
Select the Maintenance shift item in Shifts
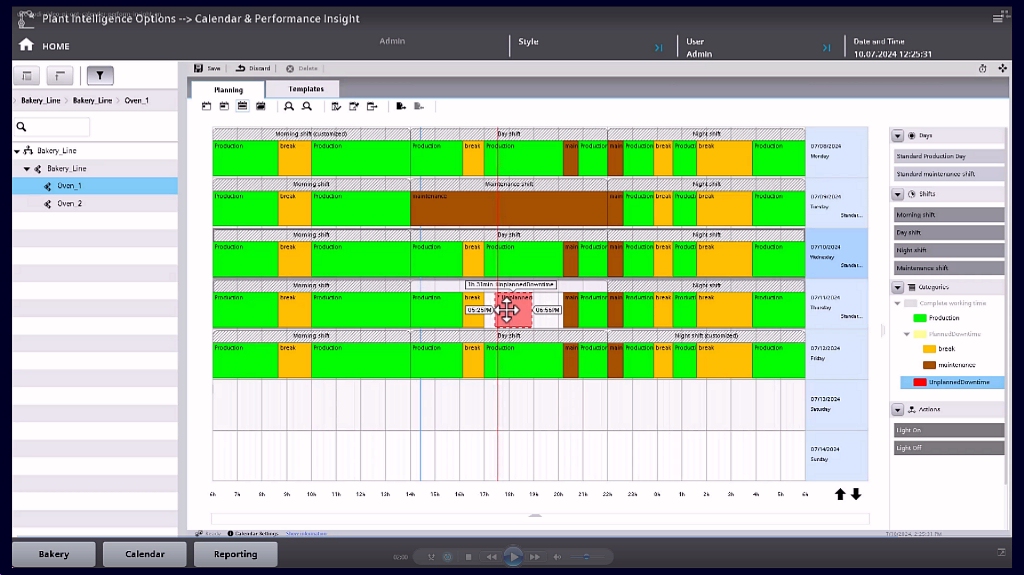click(948, 268)
